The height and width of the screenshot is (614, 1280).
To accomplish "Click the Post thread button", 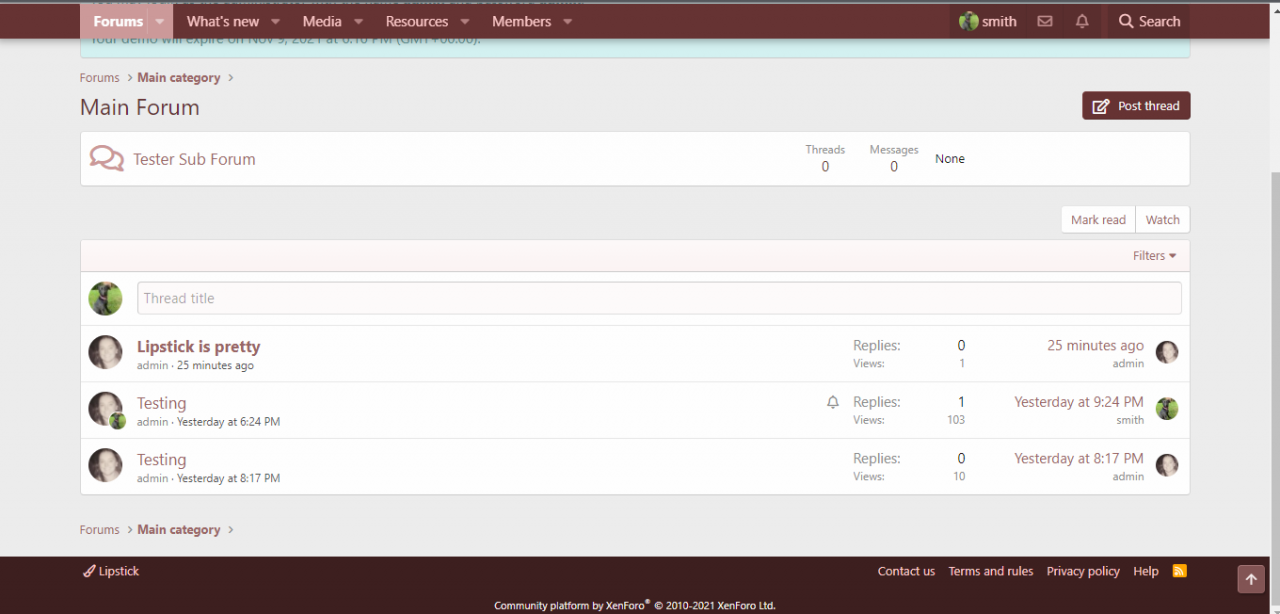I will point(1136,106).
